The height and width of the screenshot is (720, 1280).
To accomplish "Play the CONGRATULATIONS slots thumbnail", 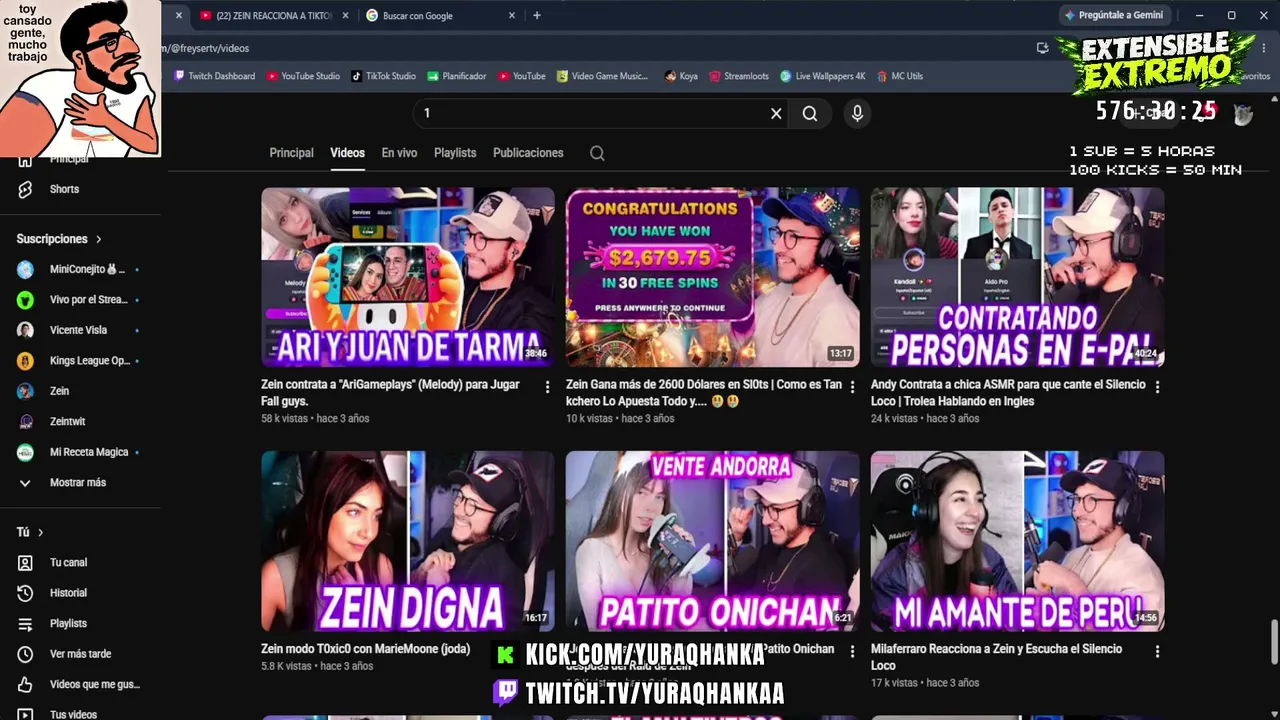I will 713,277.
